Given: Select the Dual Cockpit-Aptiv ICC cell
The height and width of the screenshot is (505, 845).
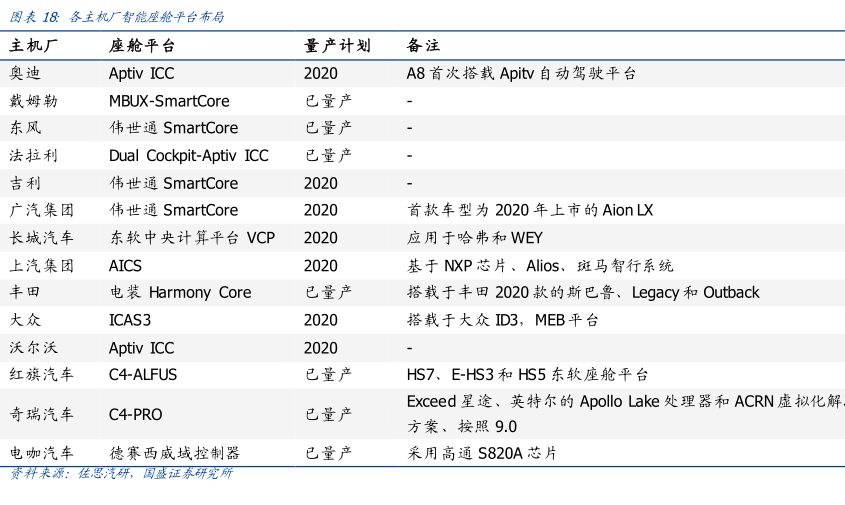Looking at the screenshot, I should [188, 156].
